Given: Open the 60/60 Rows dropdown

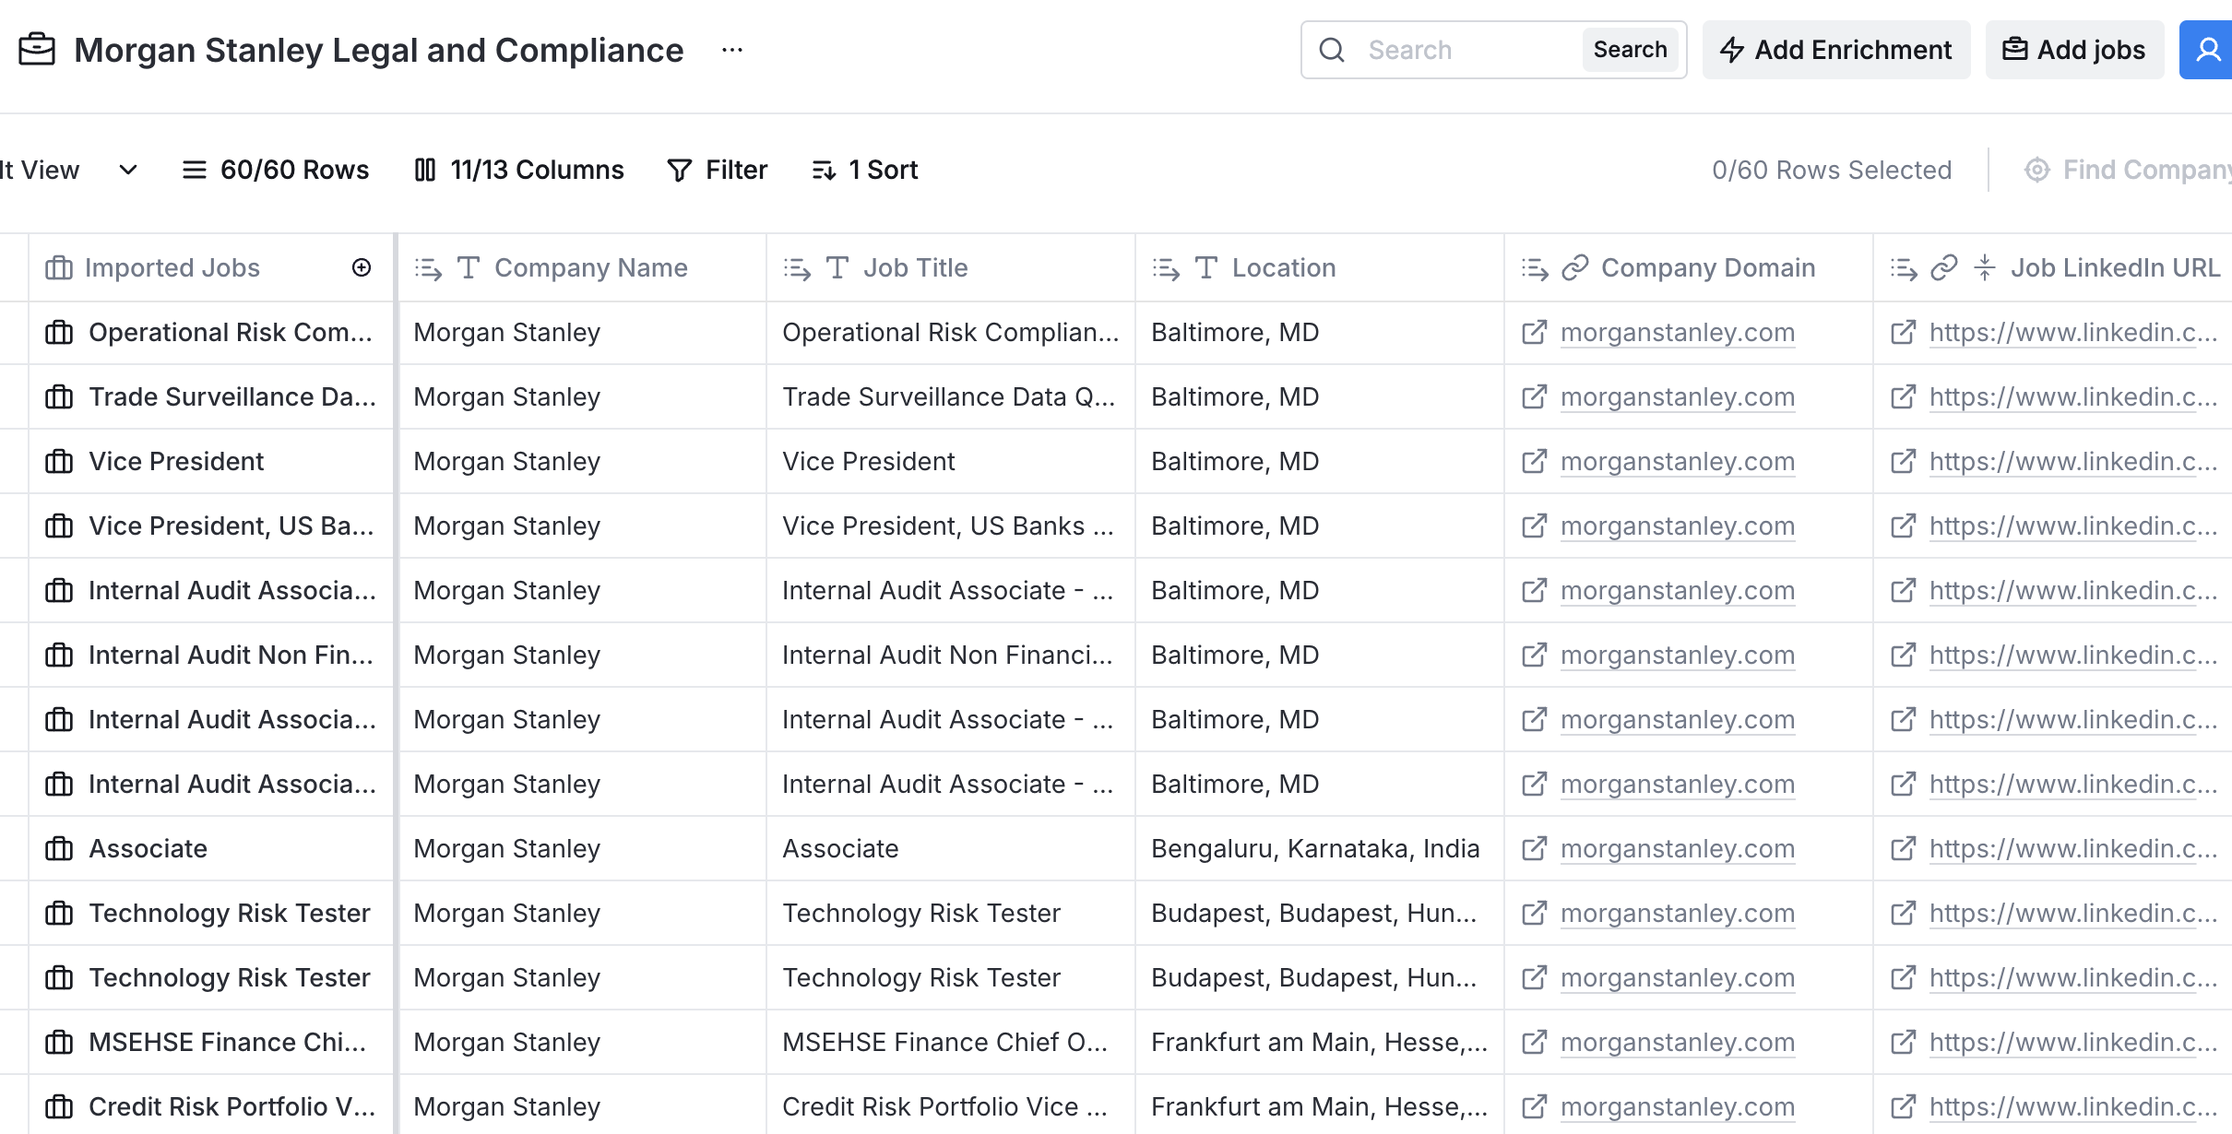Looking at the screenshot, I should [275, 170].
